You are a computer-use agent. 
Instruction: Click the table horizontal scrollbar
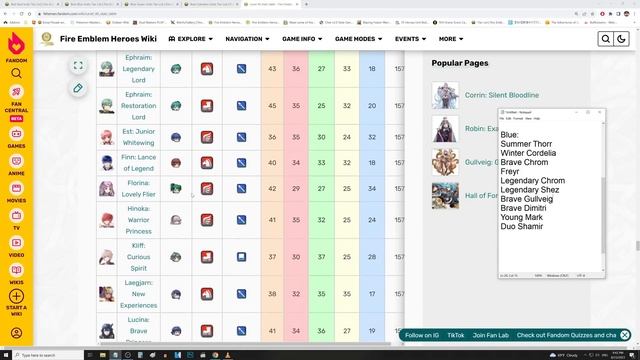tap(245, 344)
